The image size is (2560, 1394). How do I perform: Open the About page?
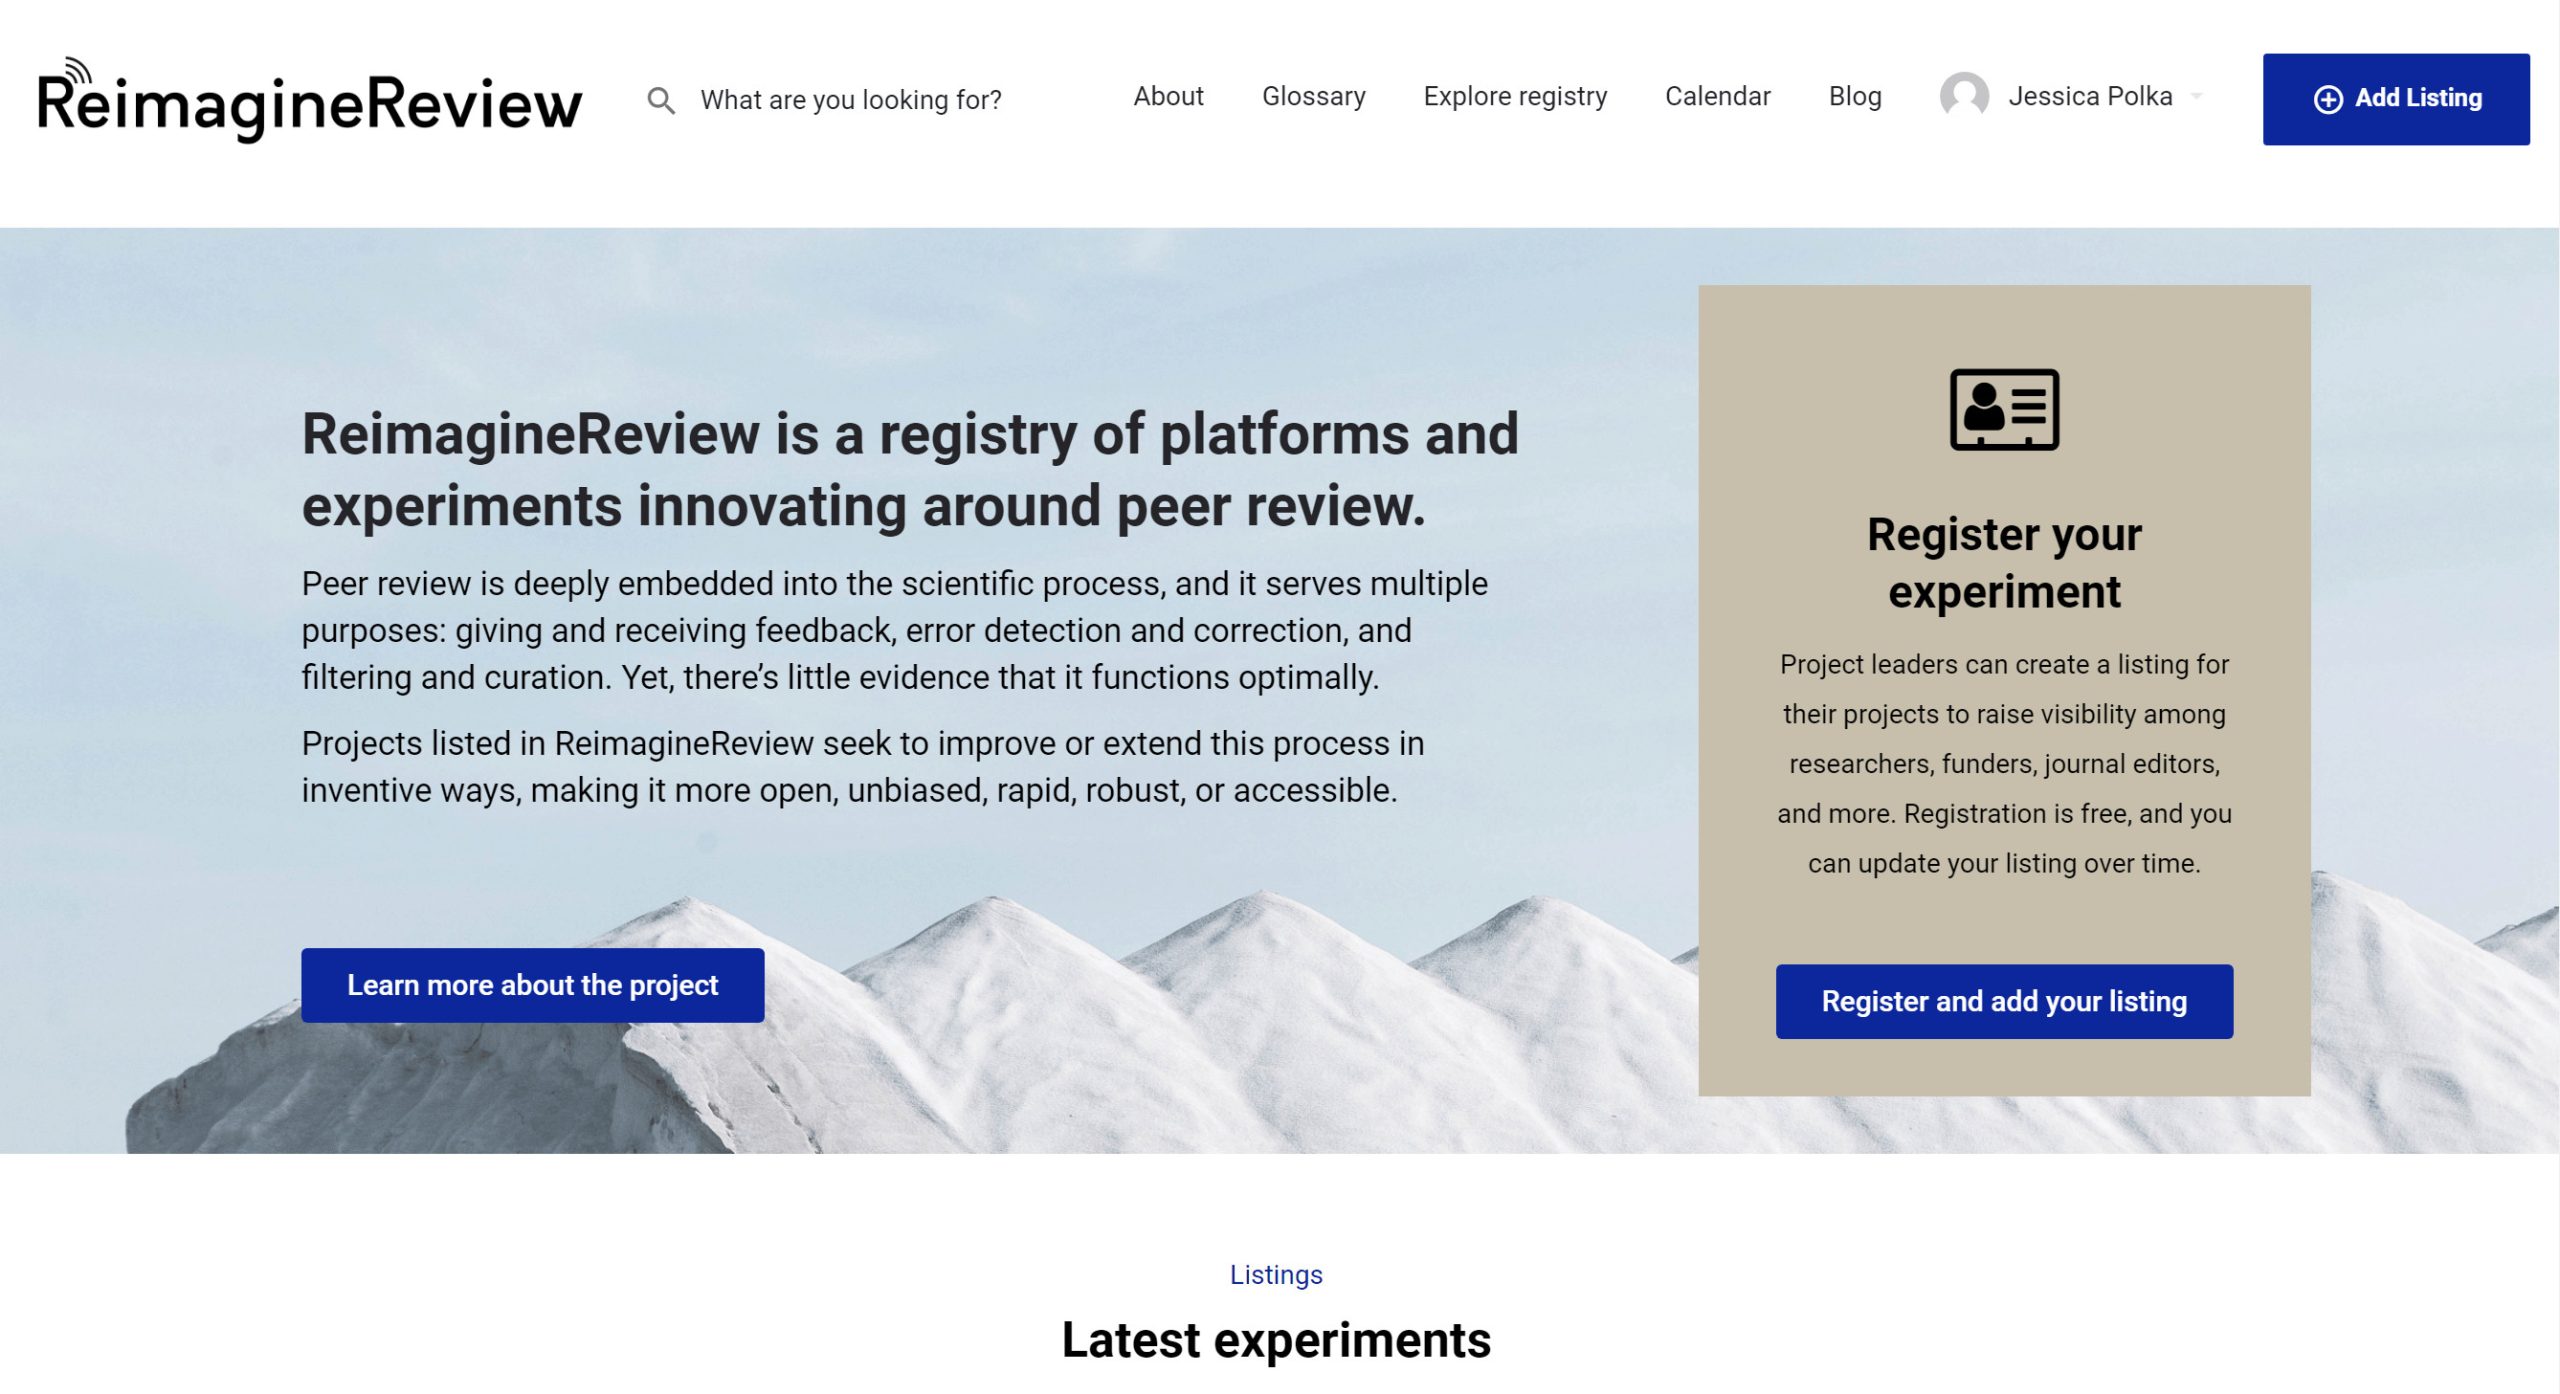[x=1167, y=96]
